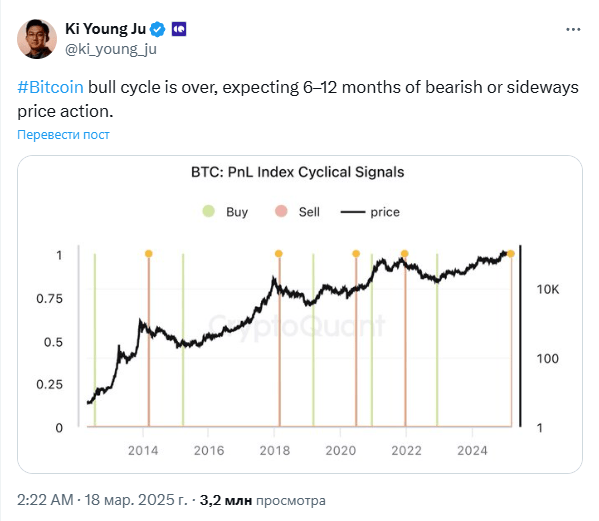Open the three-dot more options menu

click(573, 29)
